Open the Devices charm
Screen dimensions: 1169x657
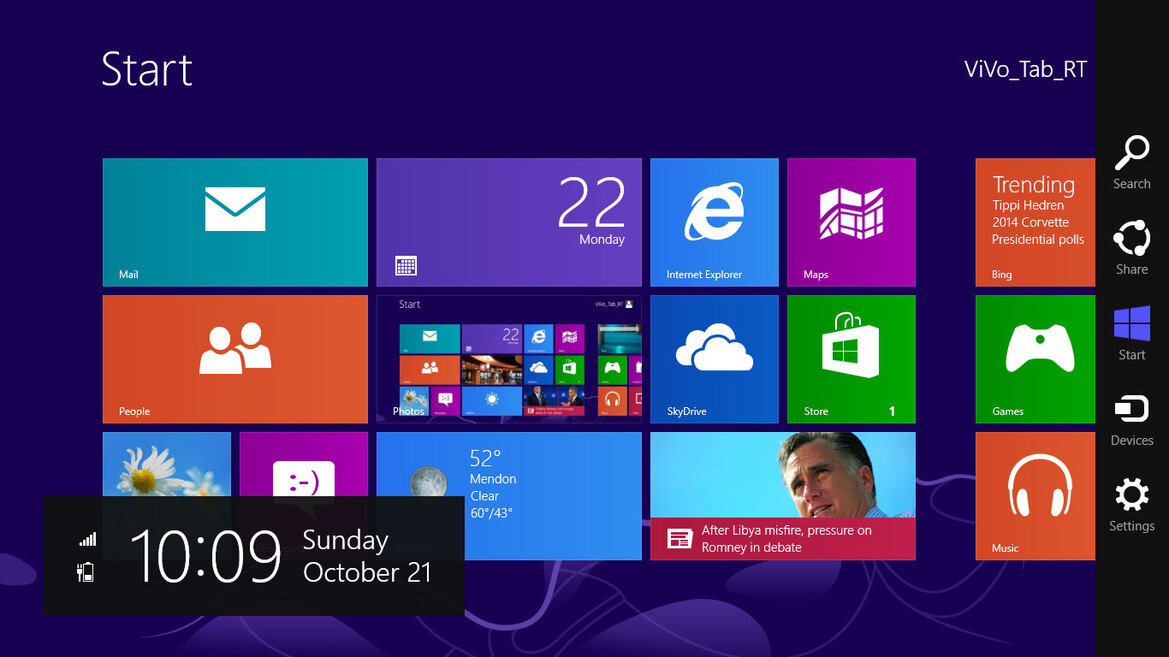coord(1132,421)
